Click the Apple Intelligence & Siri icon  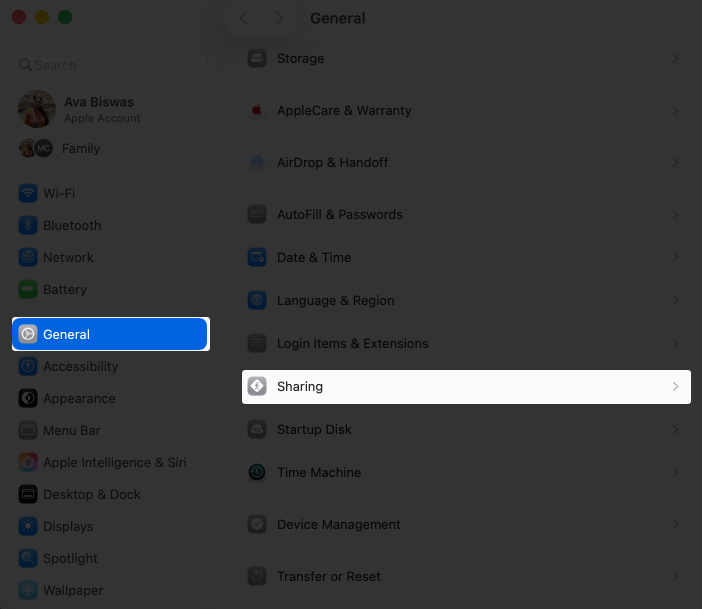(x=28, y=462)
